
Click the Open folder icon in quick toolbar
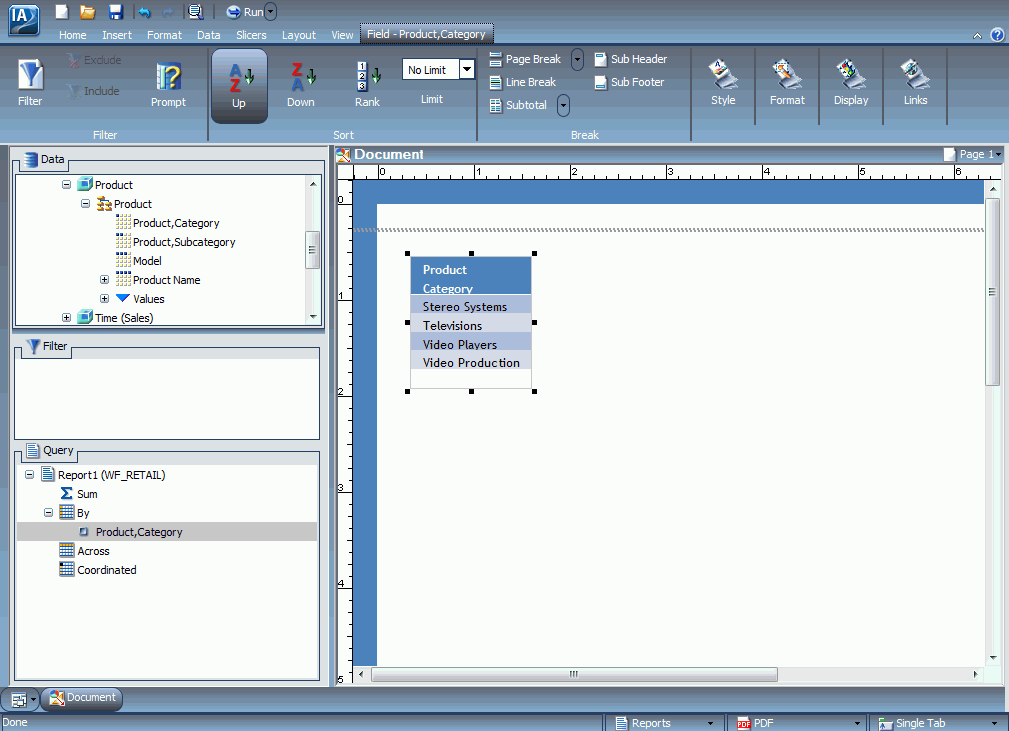pos(88,12)
